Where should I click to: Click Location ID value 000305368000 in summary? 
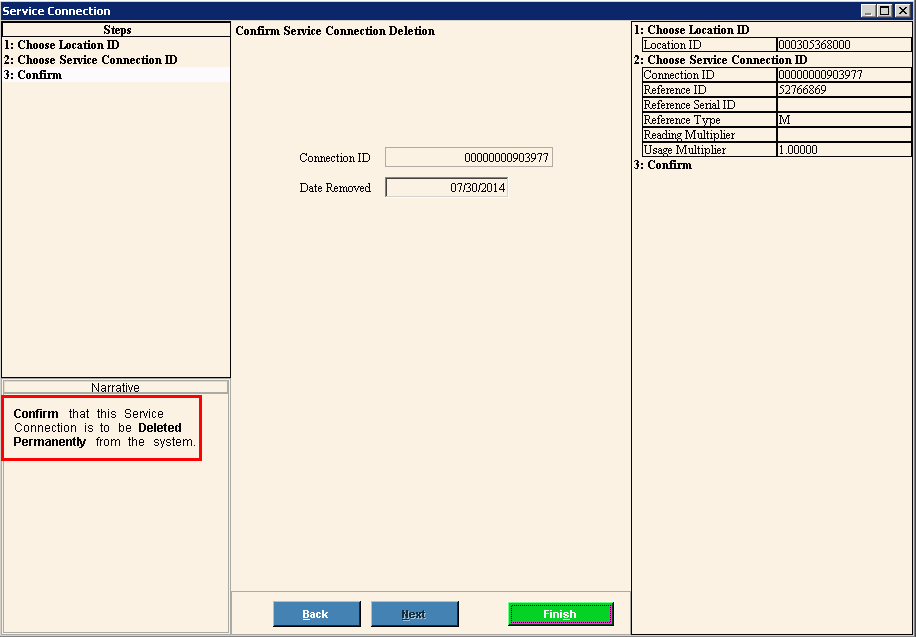click(844, 45)
